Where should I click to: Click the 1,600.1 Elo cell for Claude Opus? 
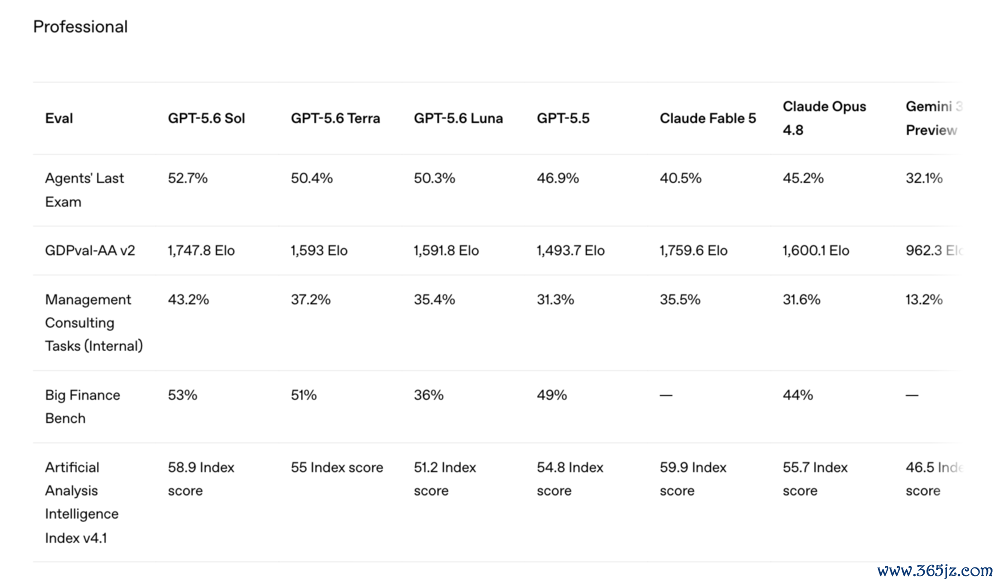816,251
